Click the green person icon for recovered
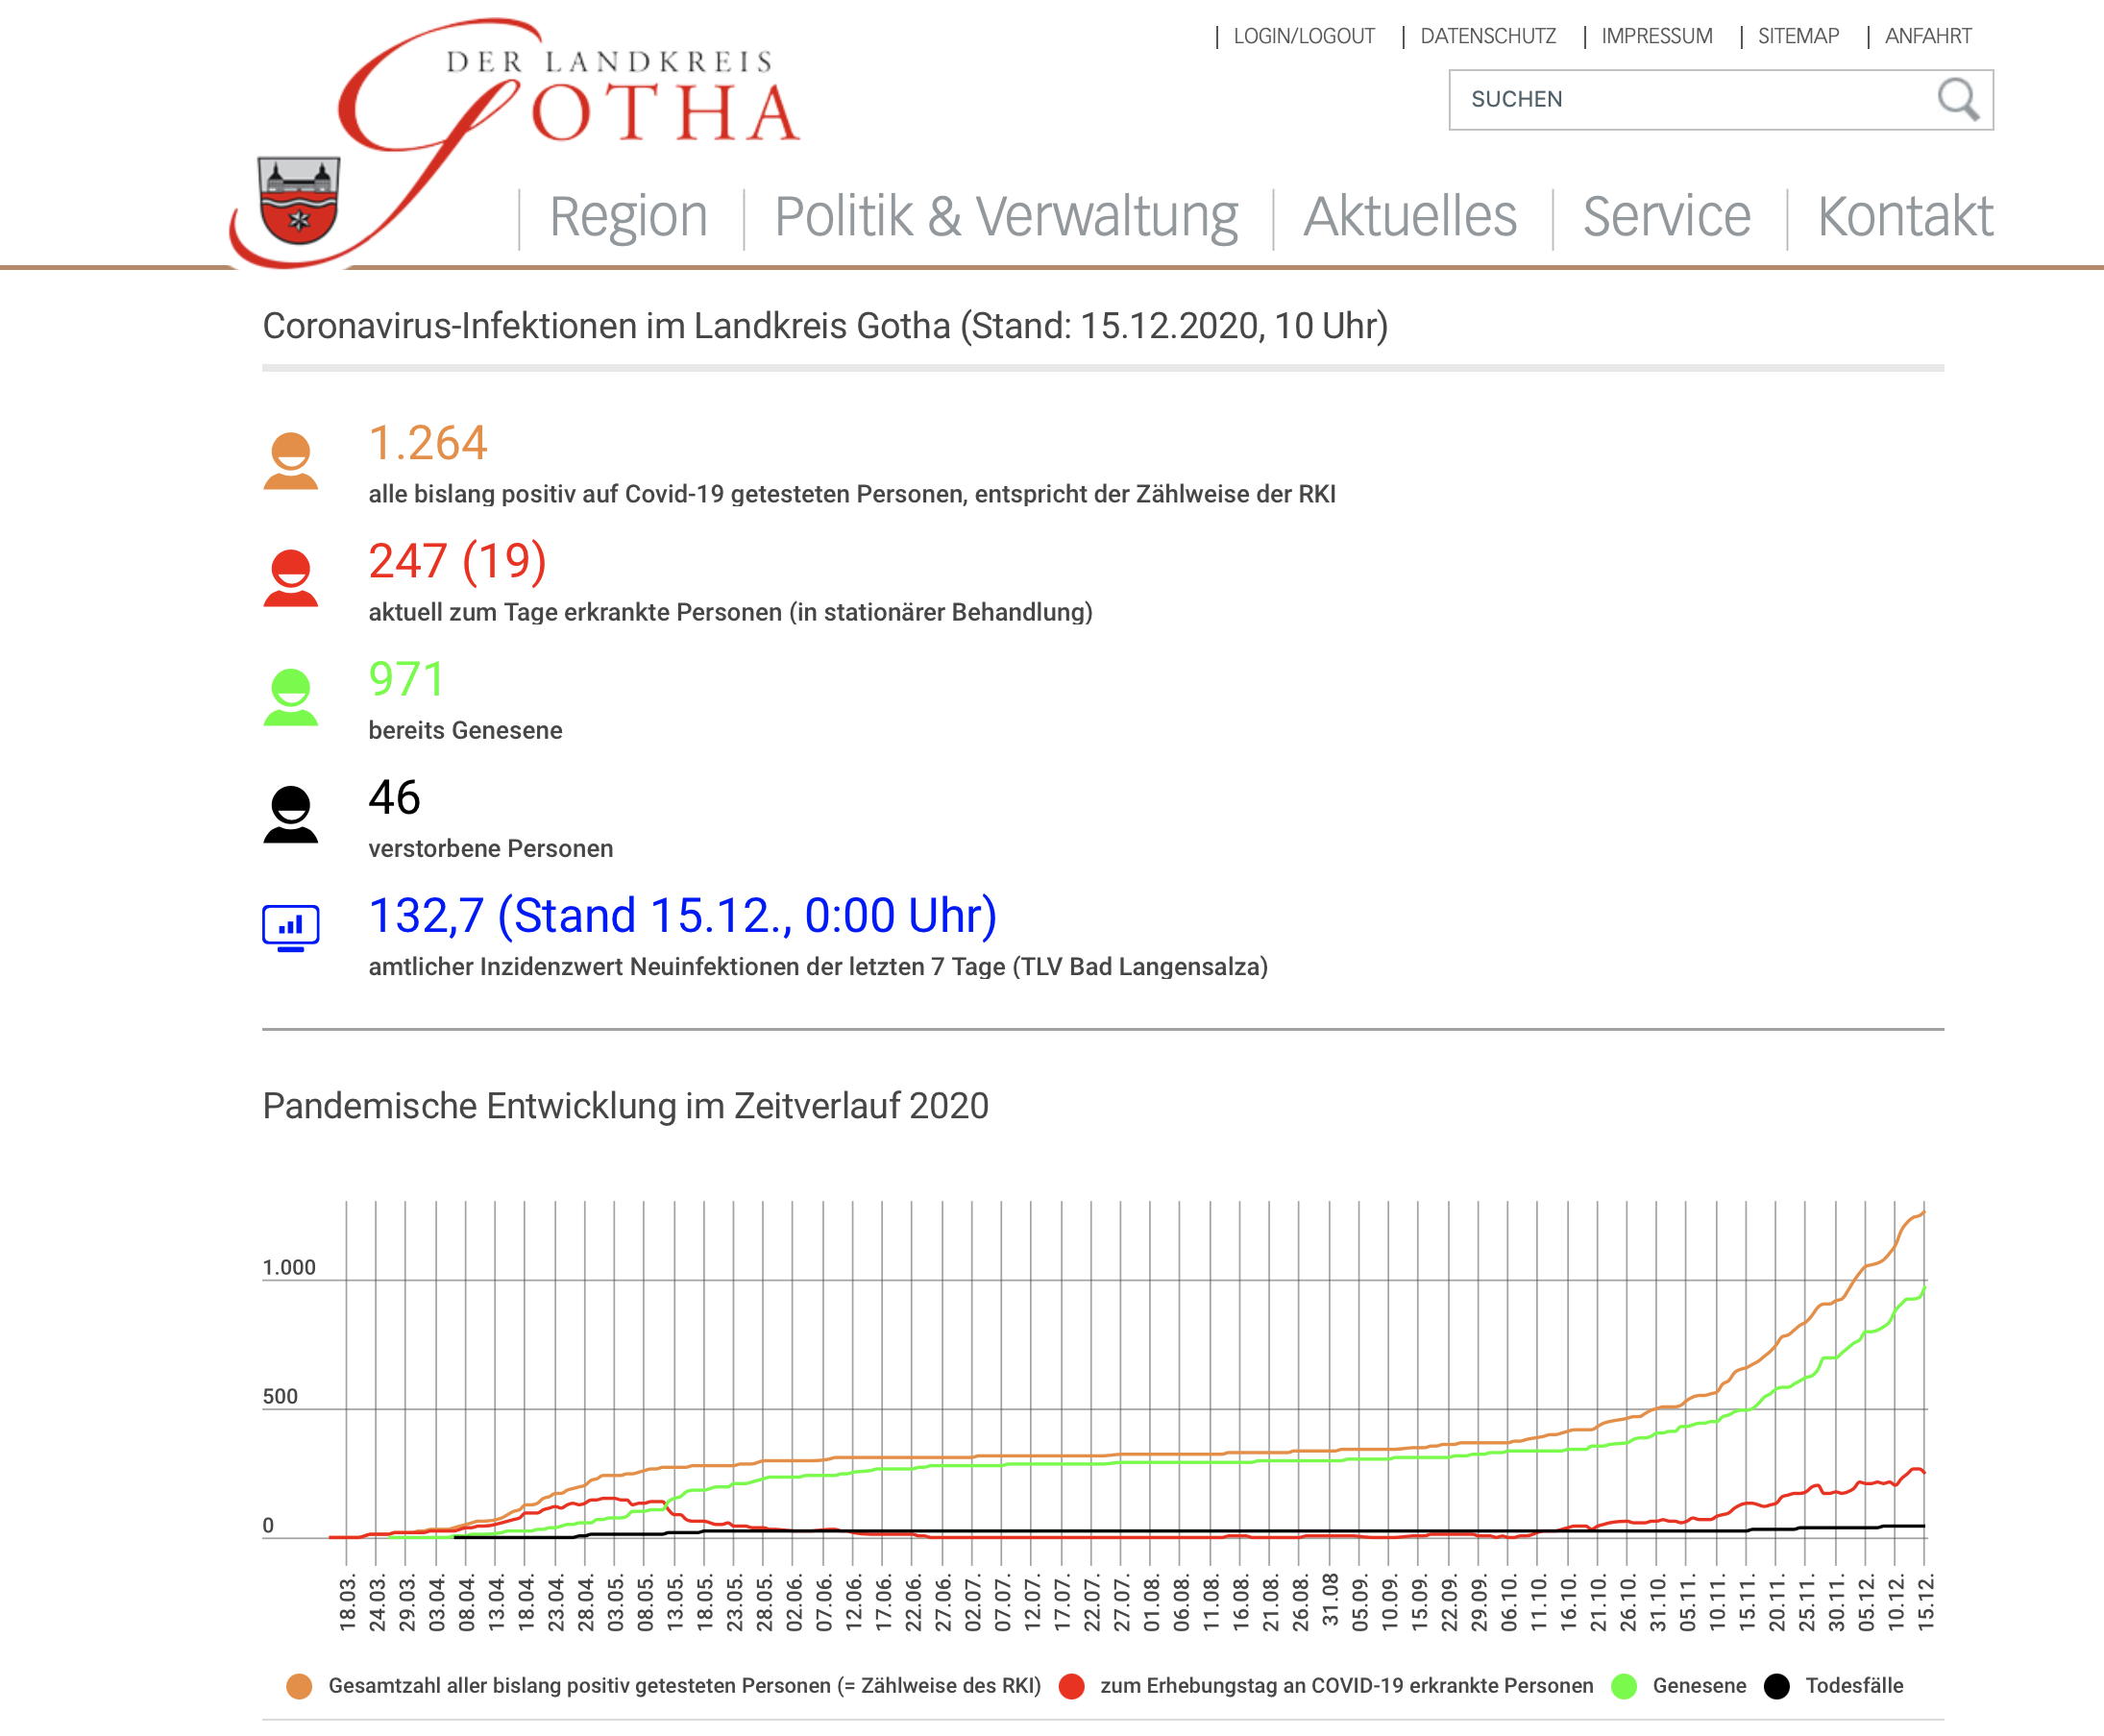Viewport: 2104px width, 1736px height. [x=291, y=697]
